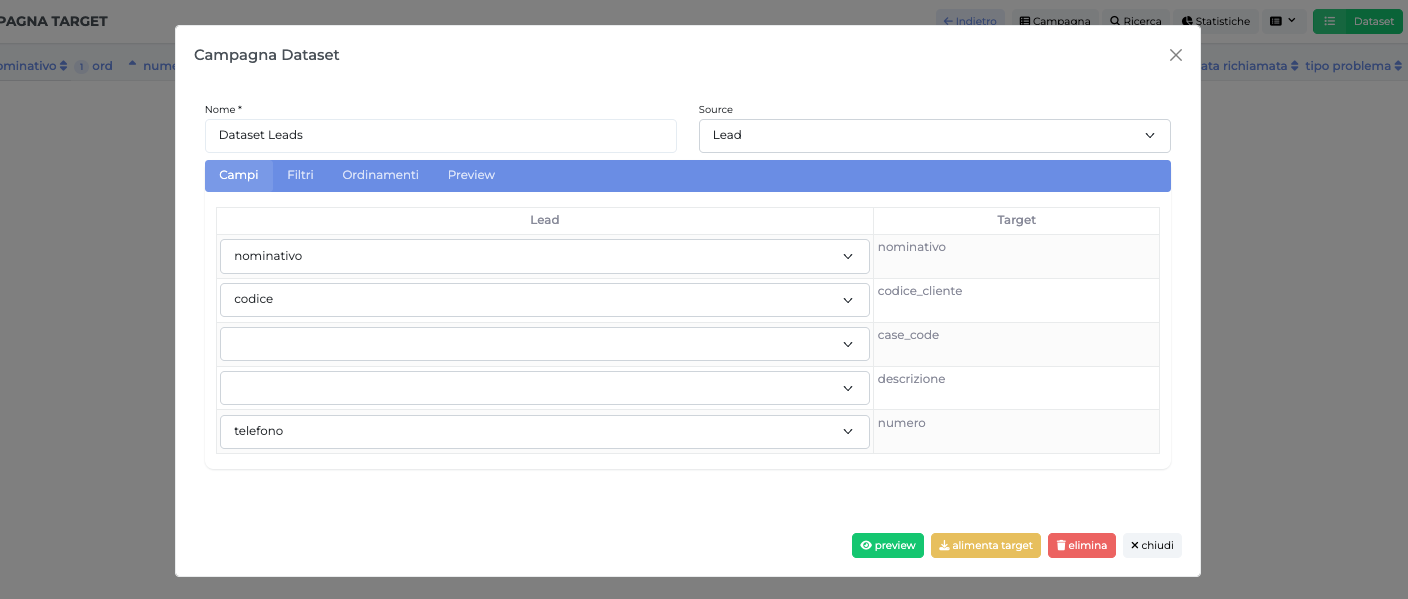Sort by the nominativo column header

[33, 66]
